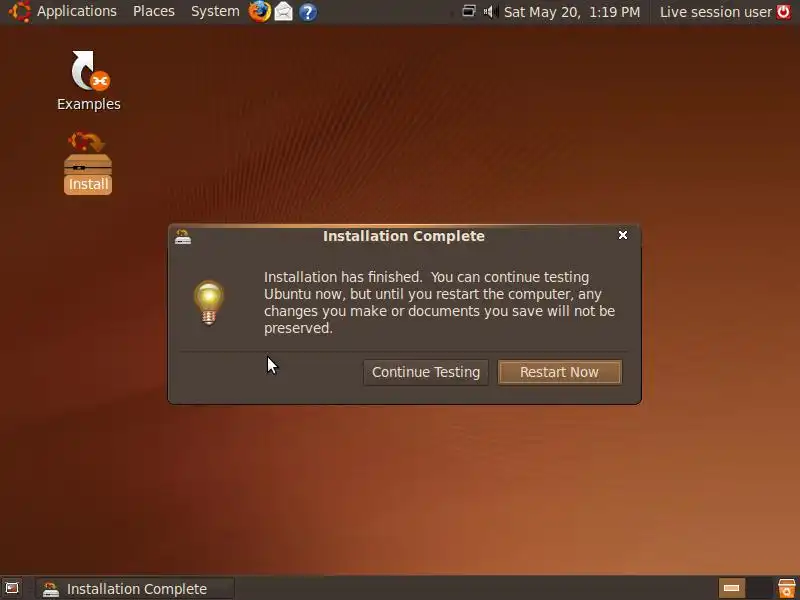Launch Evolution mail icon in panel
800x600 pixels.
coord(284,11)
